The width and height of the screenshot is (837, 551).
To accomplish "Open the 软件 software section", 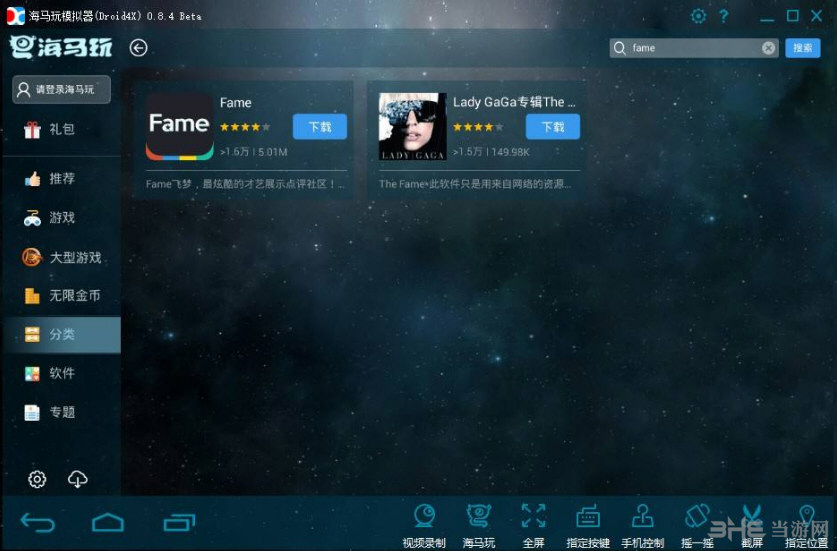I will pyautogui.click(x=61, y=373).
